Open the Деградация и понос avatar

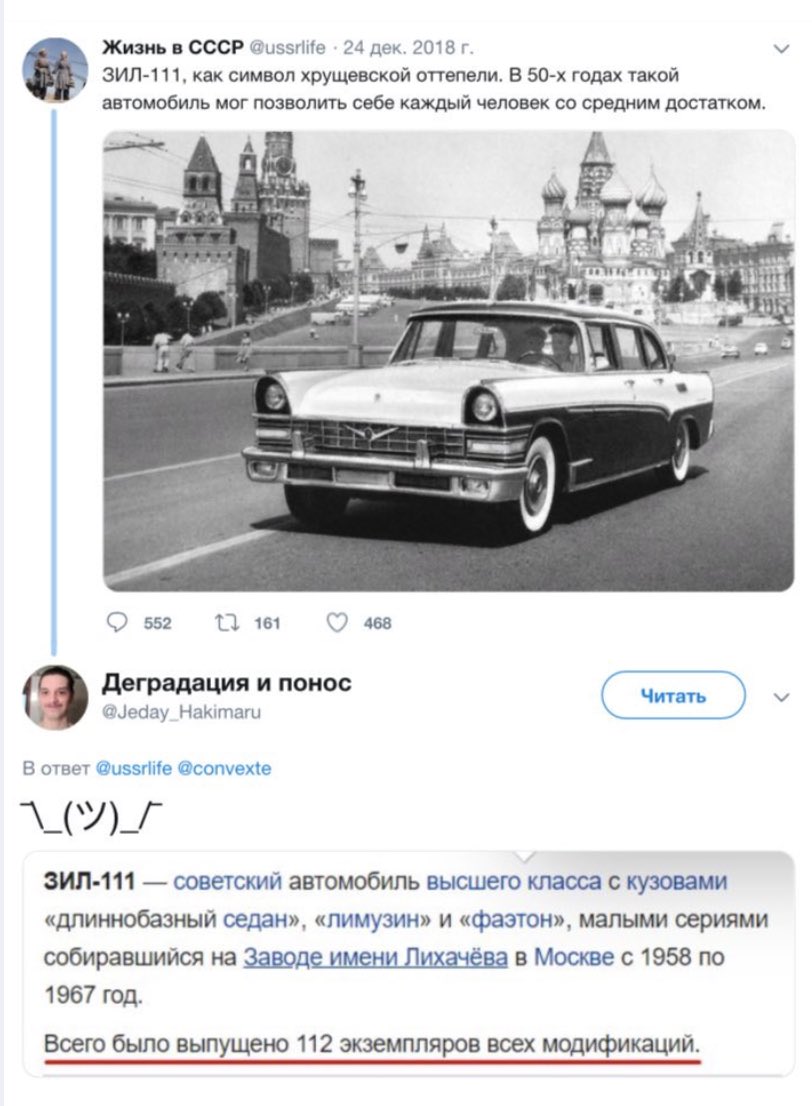(54, 697)
